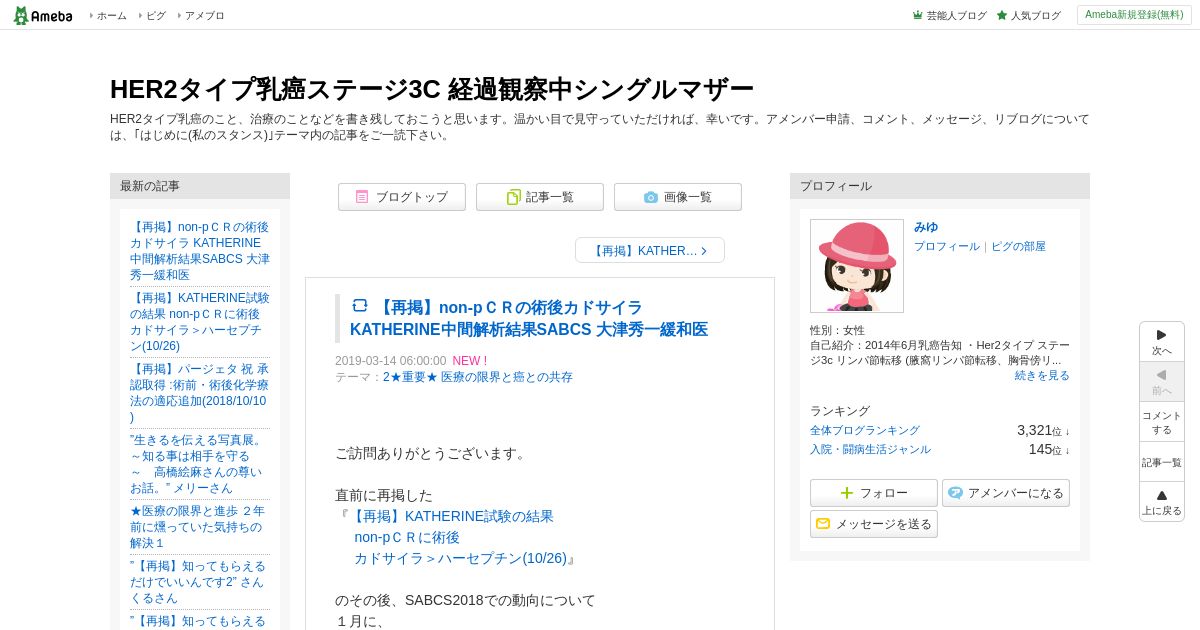Open linked post 【再掲】KATHERINE試験の結果 in article body
The width and height of the screenshot is (1200, 630).
(x=460, y=537)
